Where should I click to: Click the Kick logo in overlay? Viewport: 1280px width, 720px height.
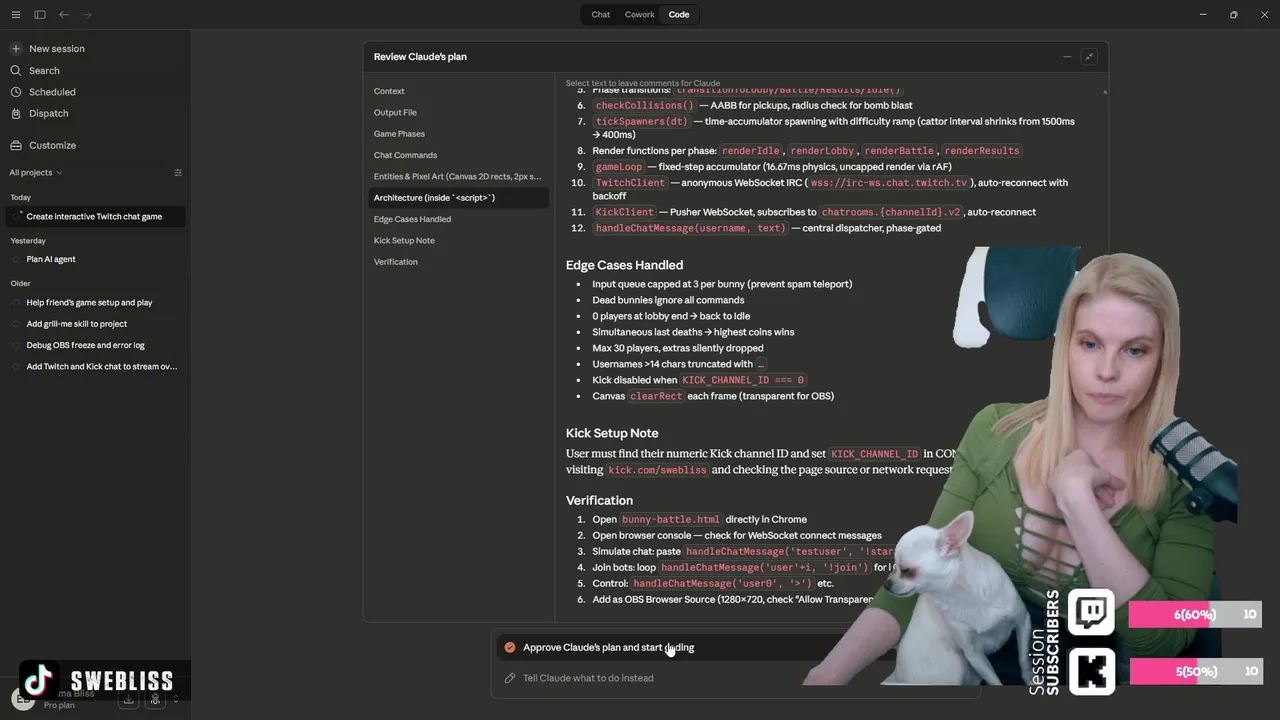1091,670
